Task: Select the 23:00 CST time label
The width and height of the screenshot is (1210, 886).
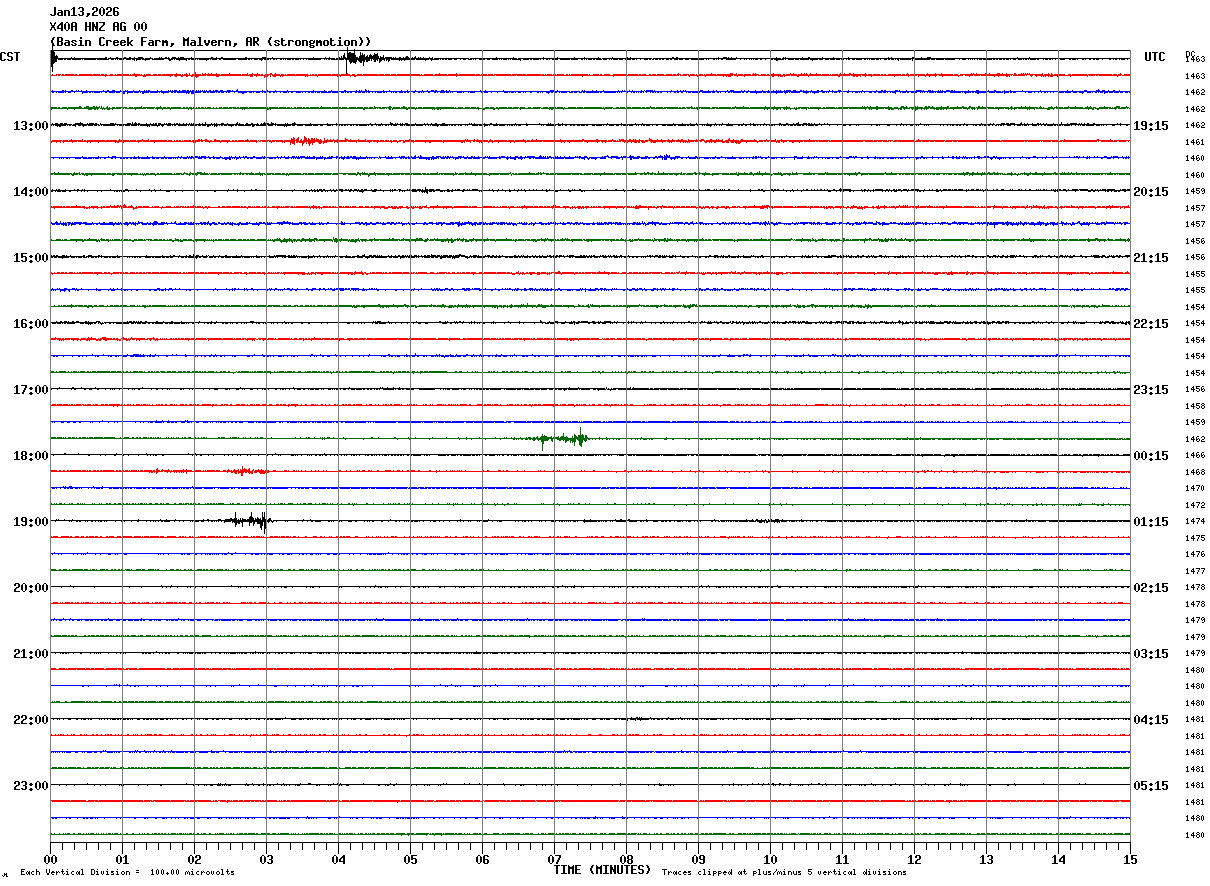Action: point(30,786)
